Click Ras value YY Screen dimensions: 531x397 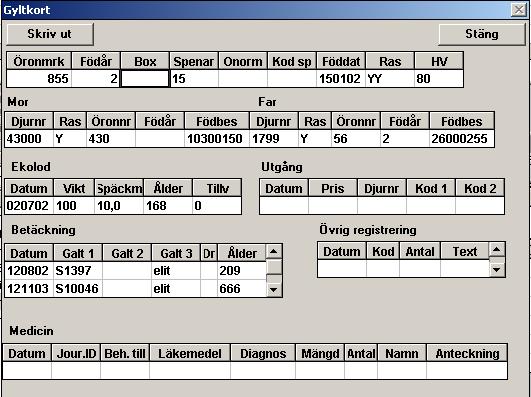click(x=390, y=79)
